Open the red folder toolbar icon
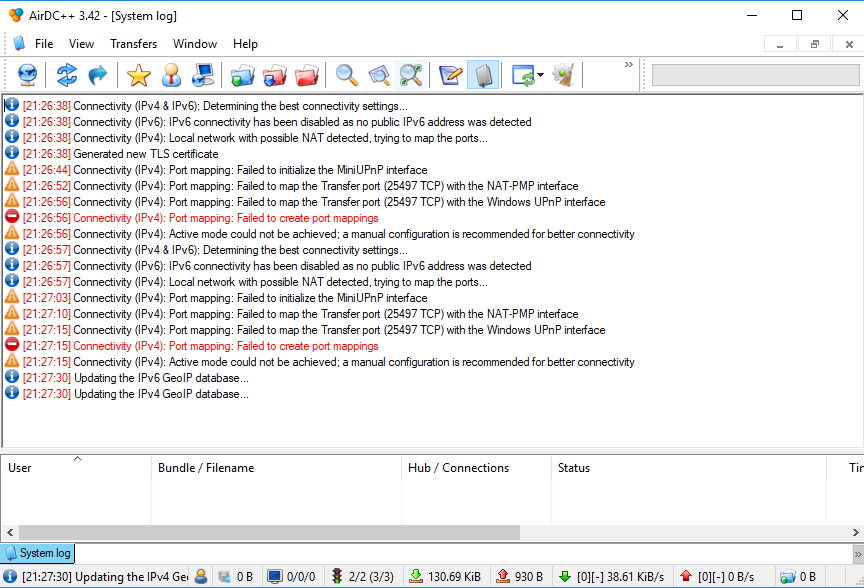The width and height of the screenshot is (864, 588). point(307,74)
